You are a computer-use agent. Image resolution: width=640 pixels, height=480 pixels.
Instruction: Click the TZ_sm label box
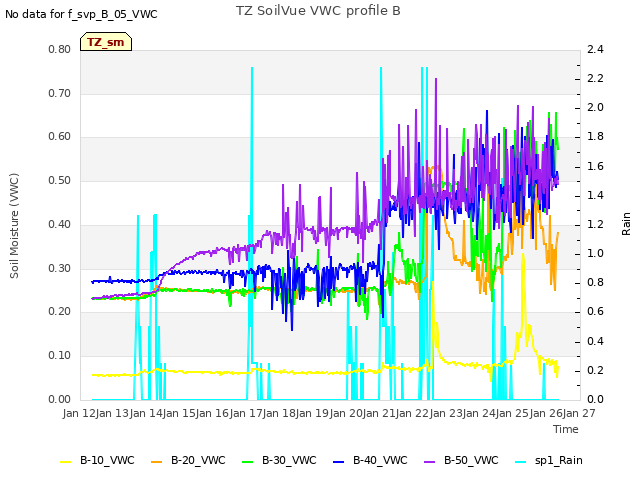click(x=106, y=42)
